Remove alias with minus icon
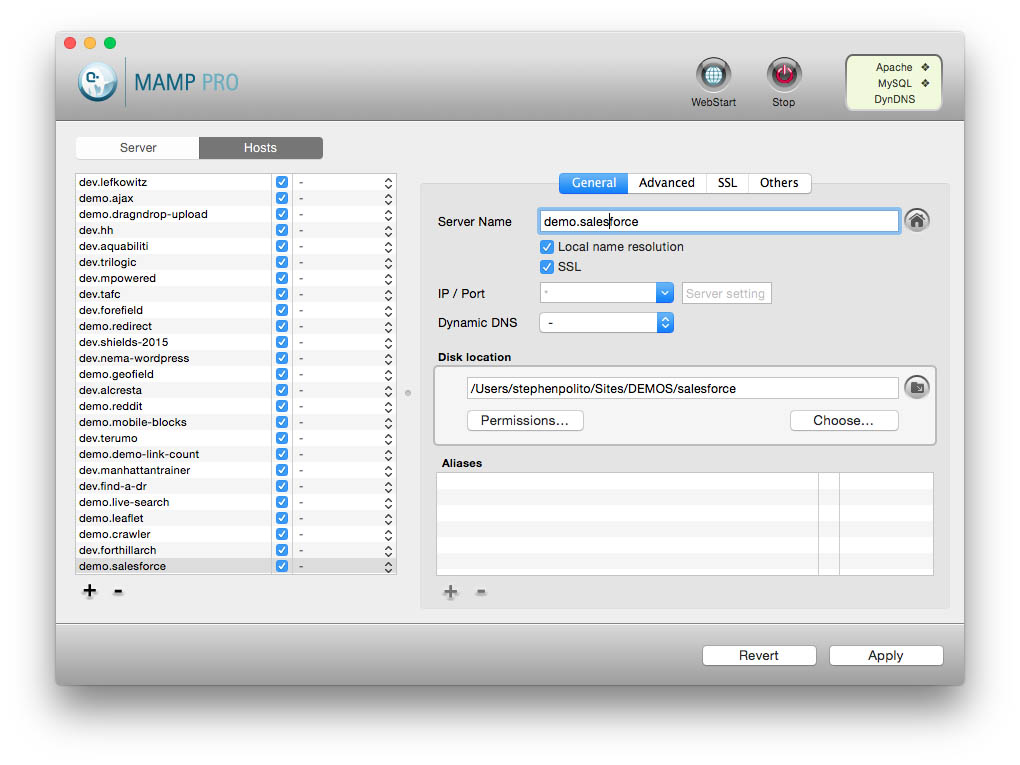This screenshot has height=765, width=1020. pos(481,592)
